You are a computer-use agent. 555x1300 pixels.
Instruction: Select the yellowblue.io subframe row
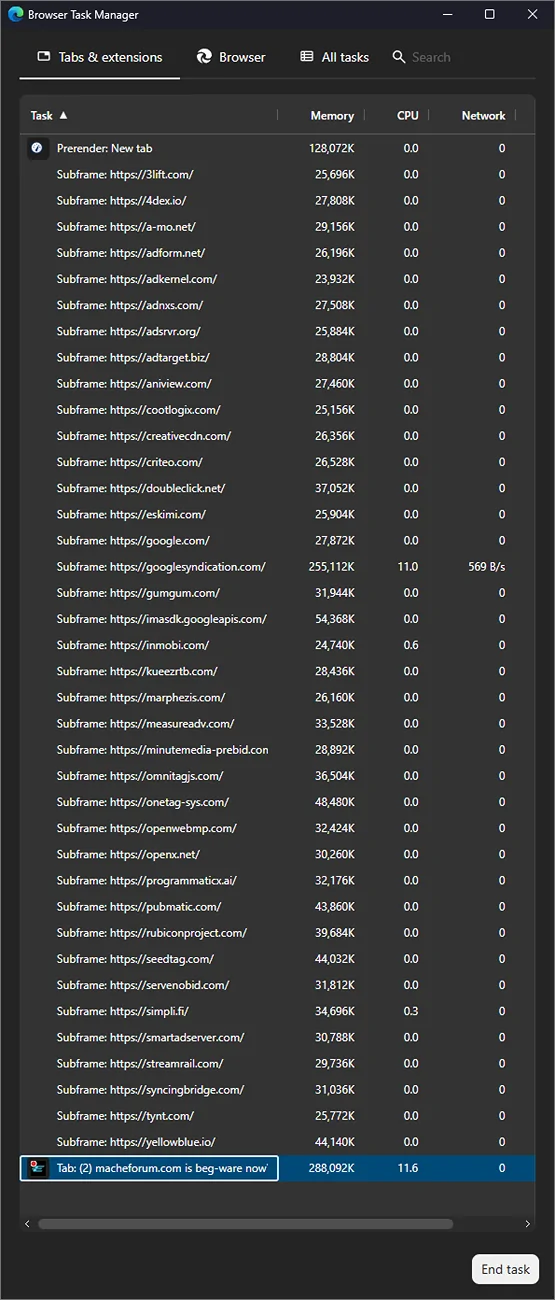click(277, 1142)
